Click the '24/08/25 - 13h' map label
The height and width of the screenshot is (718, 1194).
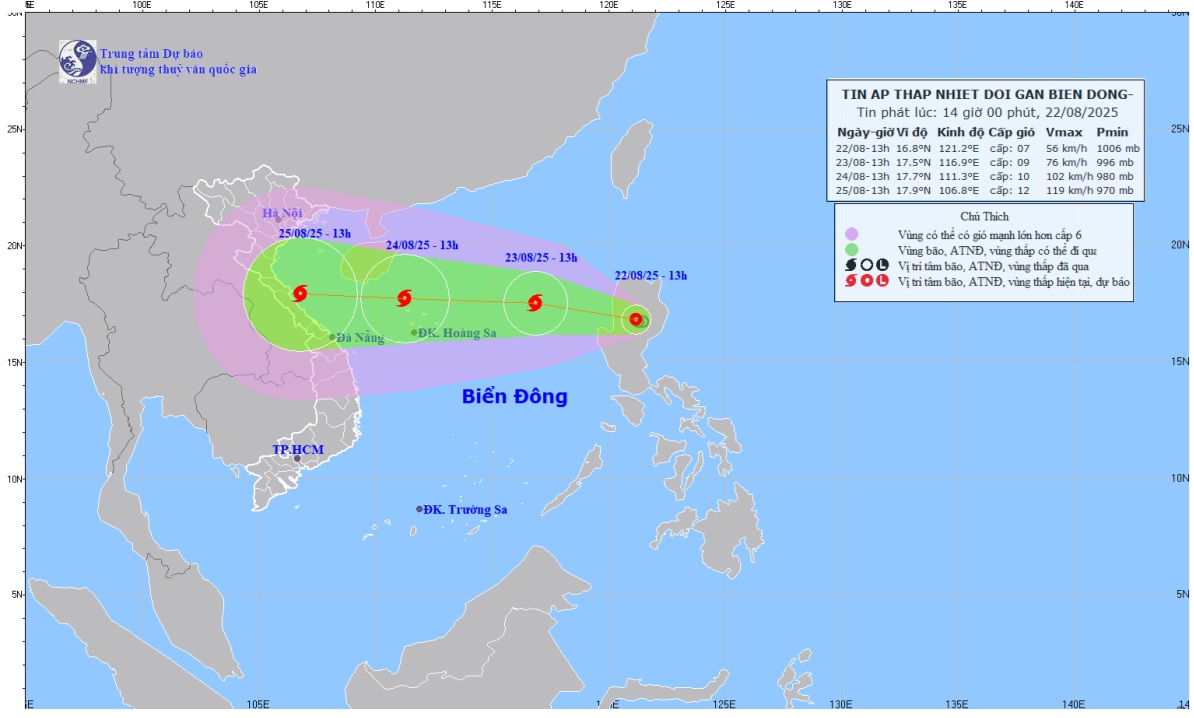[422, 245]
